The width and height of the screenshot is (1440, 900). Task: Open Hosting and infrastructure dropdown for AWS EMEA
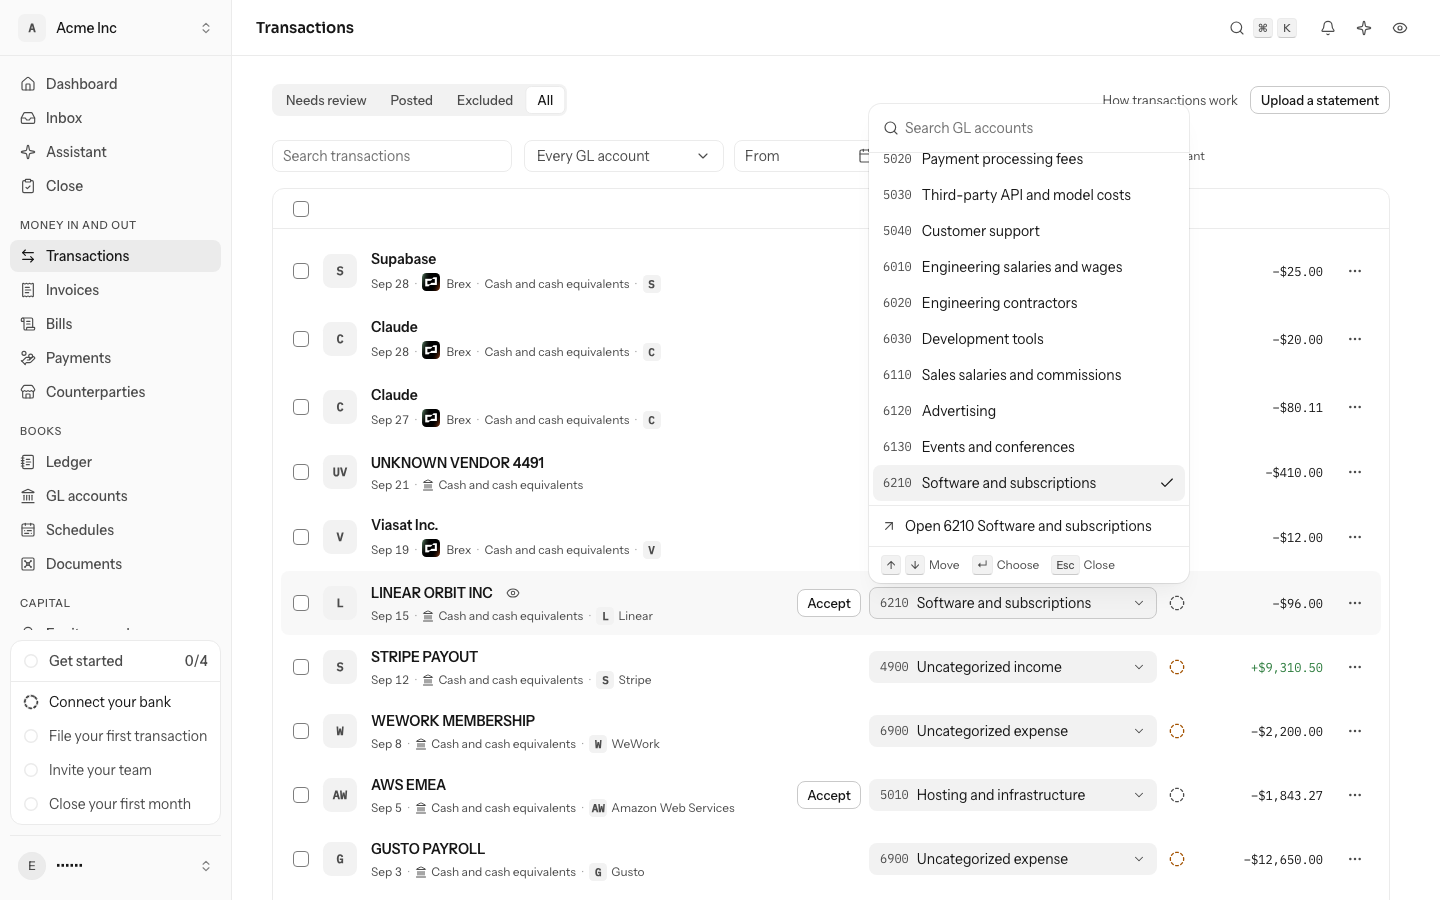point(1013,795)
